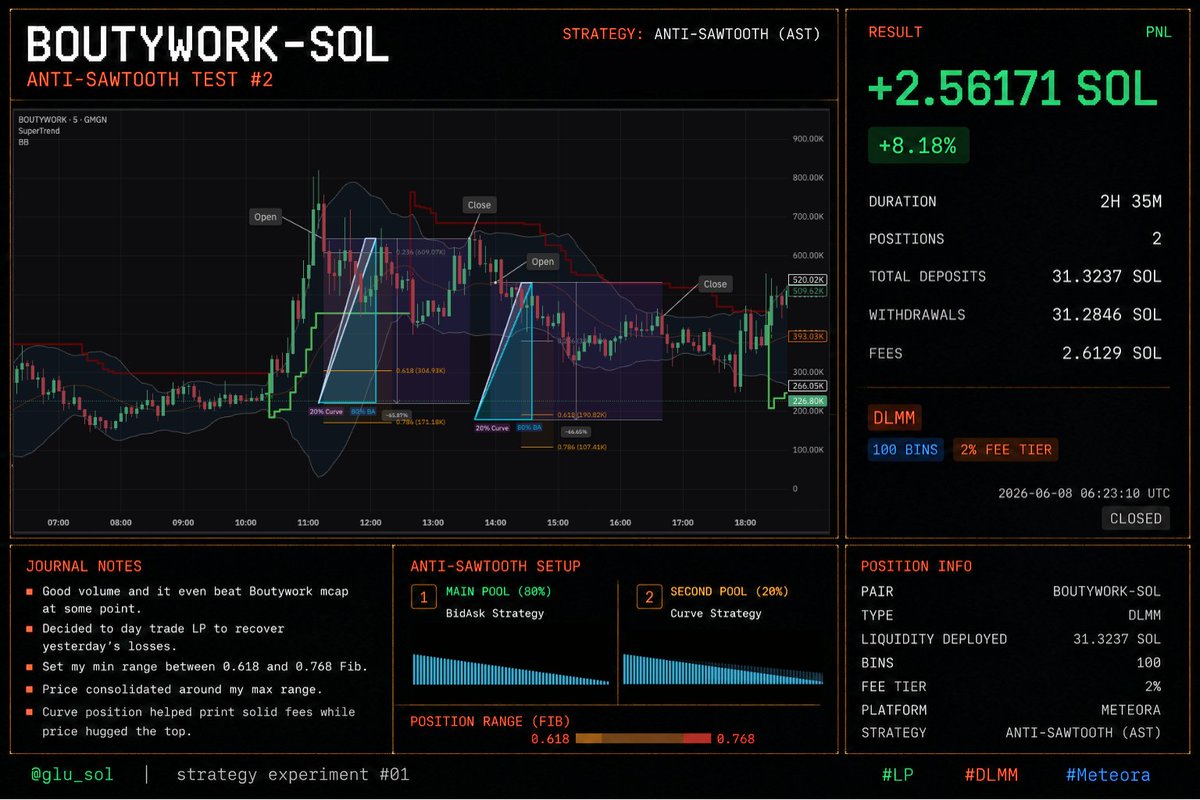Click the 11:00 time axis label
Viewport: 1200px width, 800px height.
pyautogui.click(x=308, y=523)
